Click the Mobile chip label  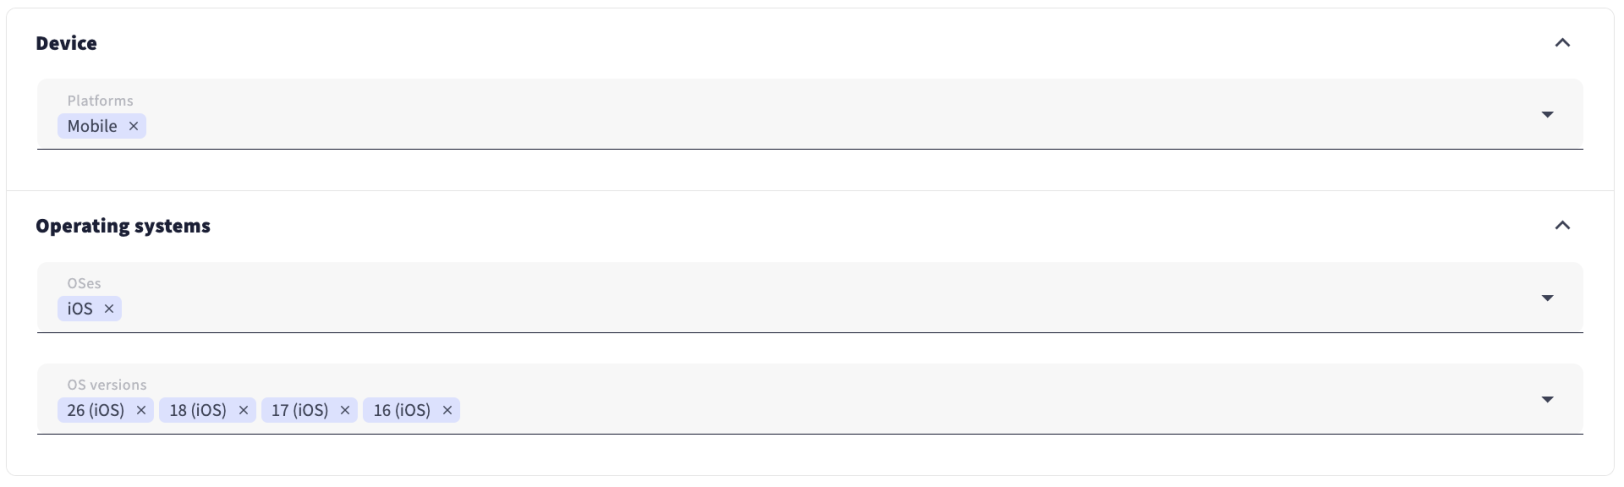coord(92,126)
